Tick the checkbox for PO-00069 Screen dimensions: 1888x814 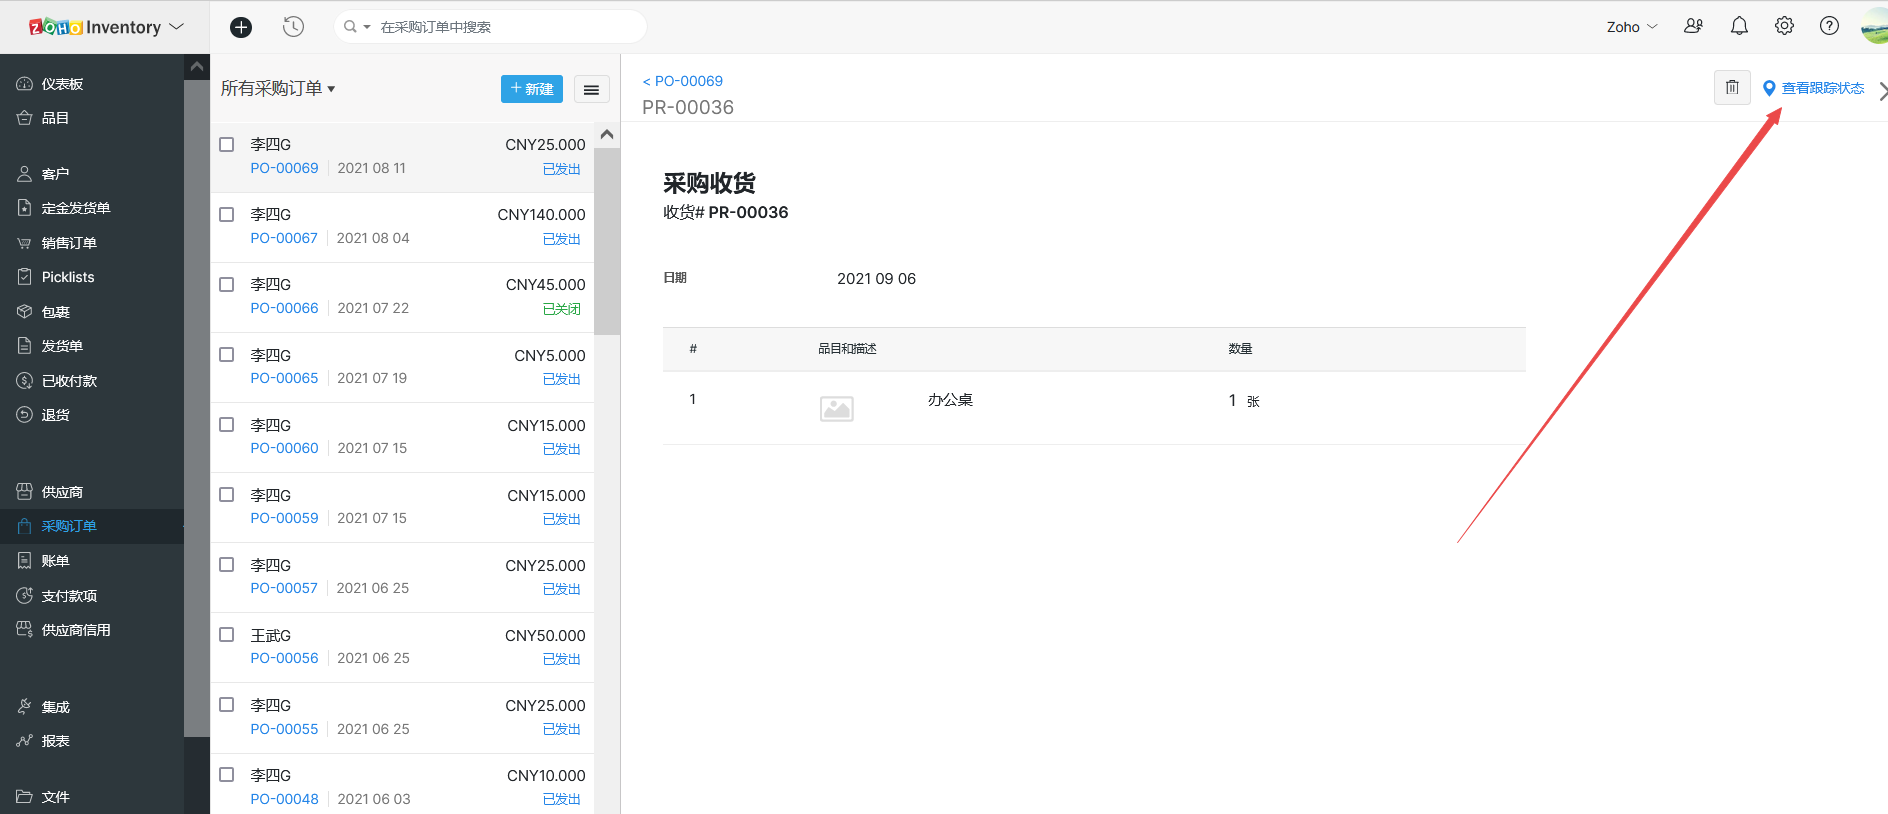[x=227, y=145]
